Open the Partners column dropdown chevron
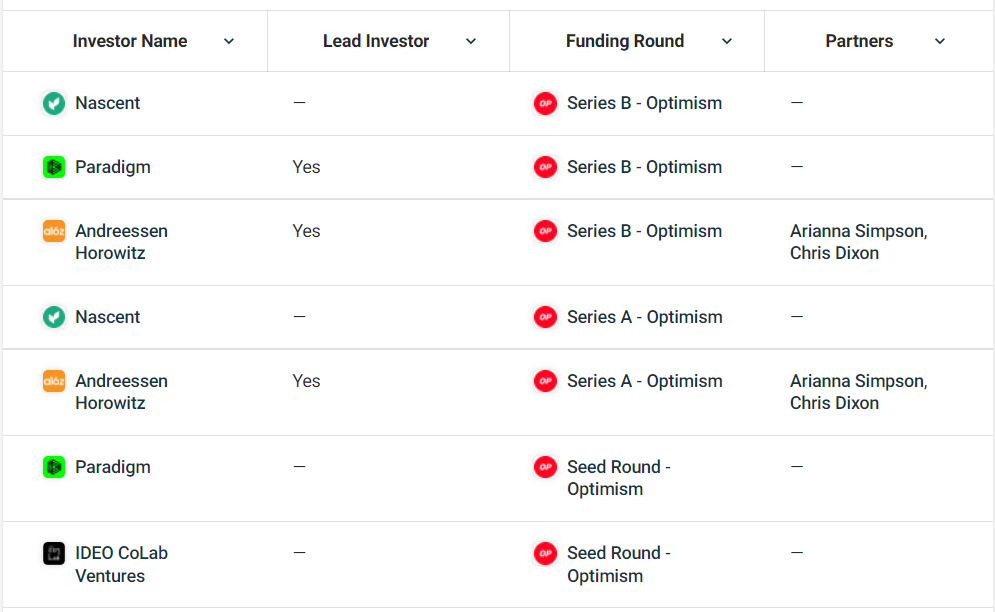Viewport: 995px width, 612px height. tap(940, 41)
